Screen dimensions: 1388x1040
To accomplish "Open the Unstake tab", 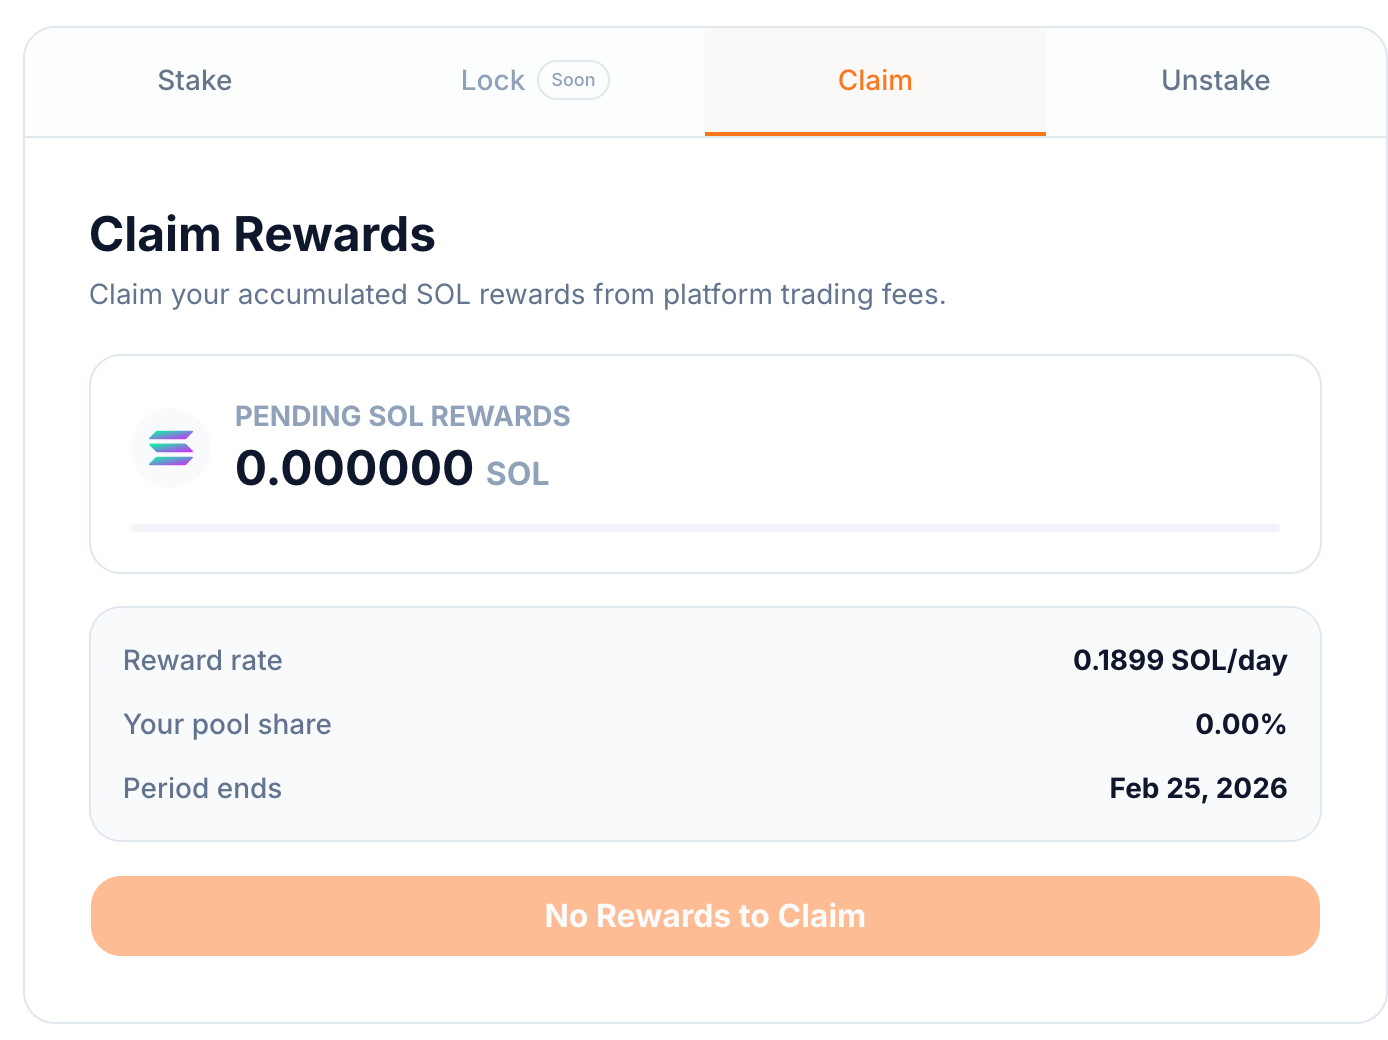I will point(1215,80).
